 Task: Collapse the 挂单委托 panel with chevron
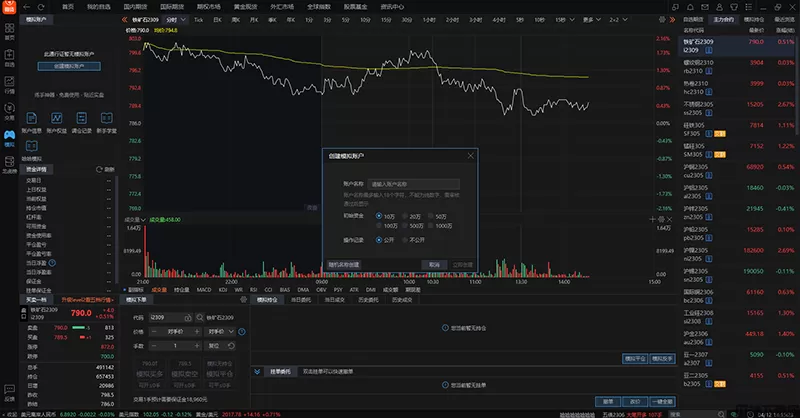click(x=258, y=371)
